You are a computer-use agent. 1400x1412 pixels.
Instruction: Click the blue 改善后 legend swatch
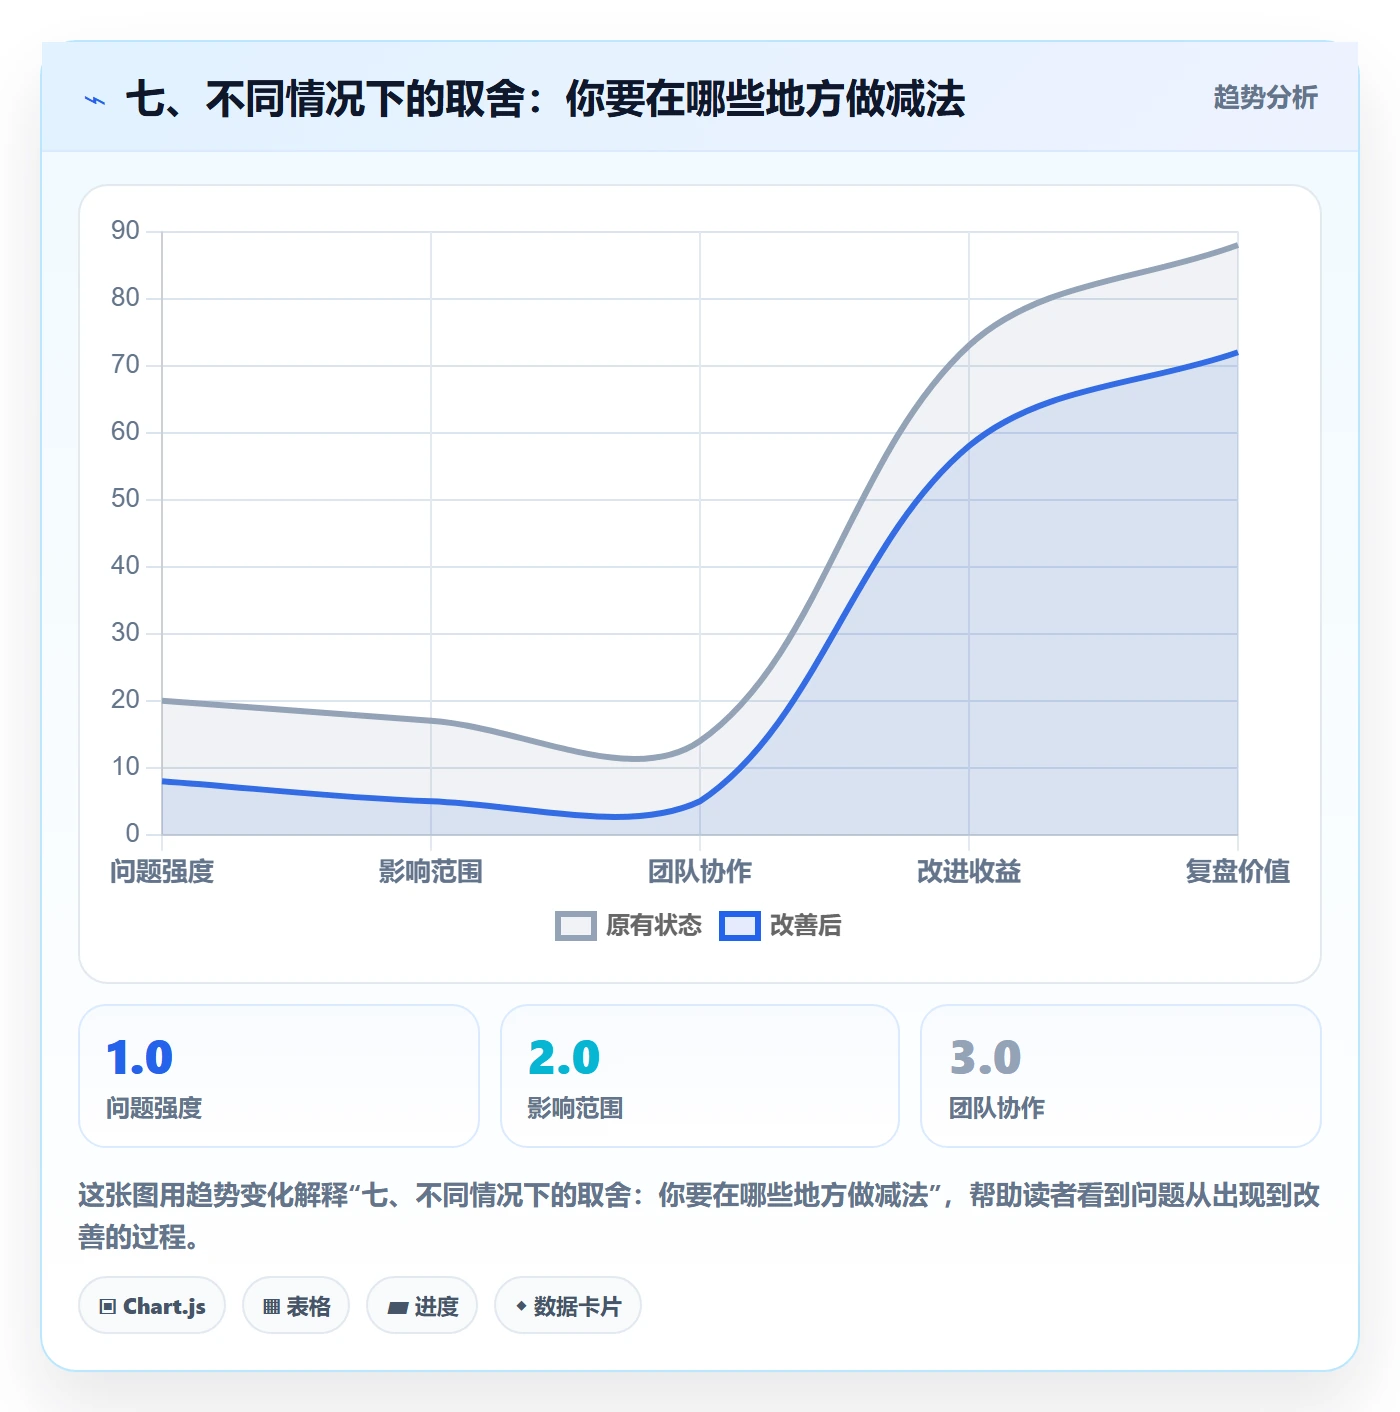pyautogui.click(x=740, y=926)
